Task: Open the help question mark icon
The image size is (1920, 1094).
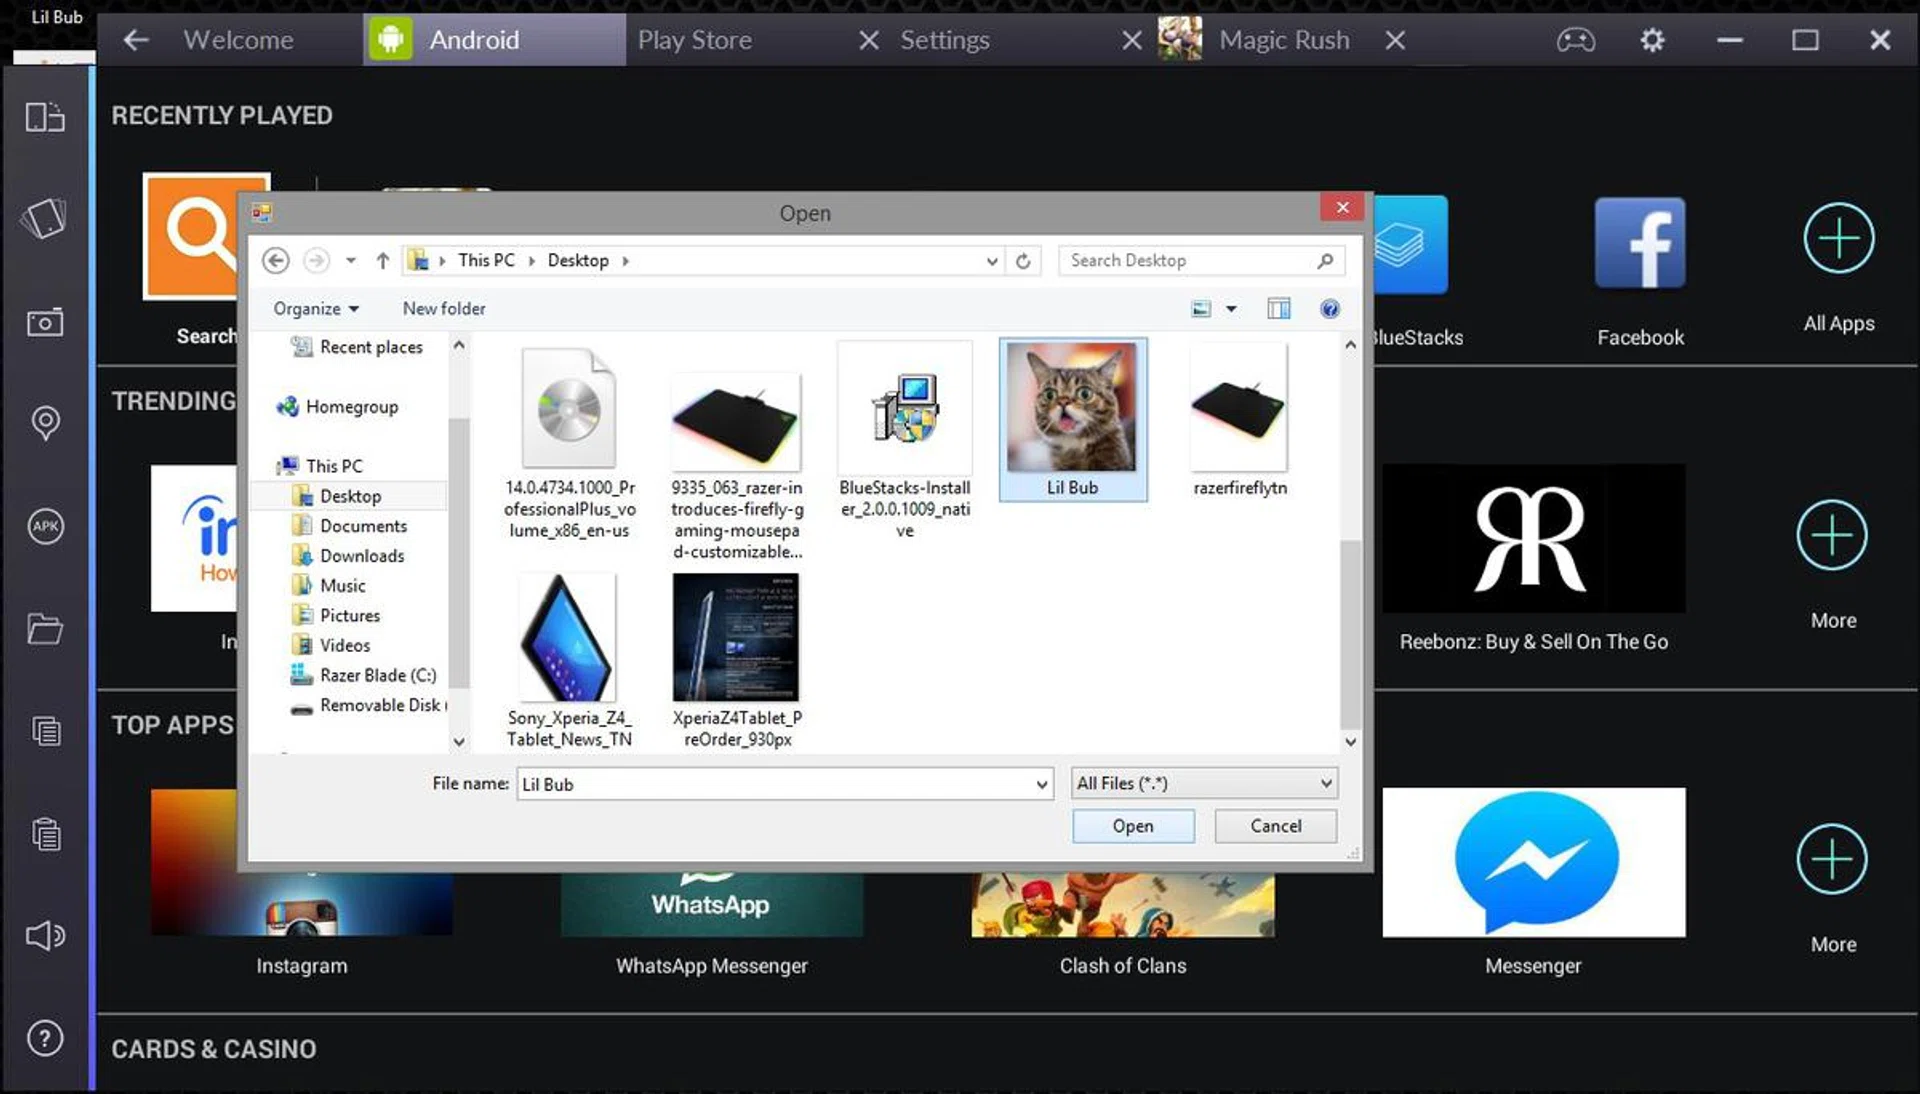Action: tap(45, 1038)
